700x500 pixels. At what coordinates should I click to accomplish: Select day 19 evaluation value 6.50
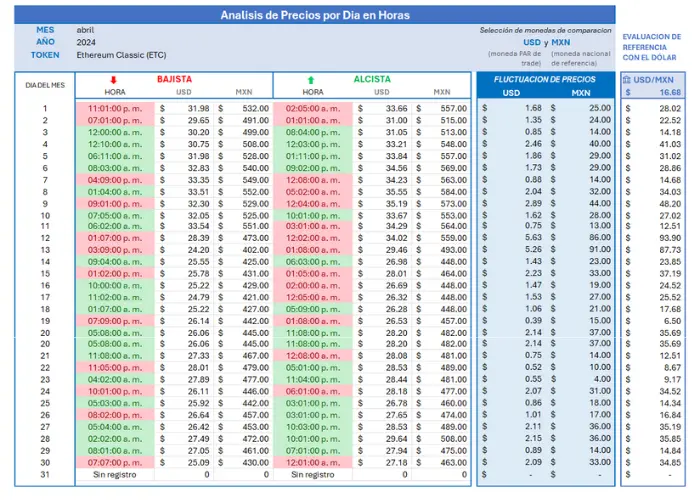click(672, 321)
